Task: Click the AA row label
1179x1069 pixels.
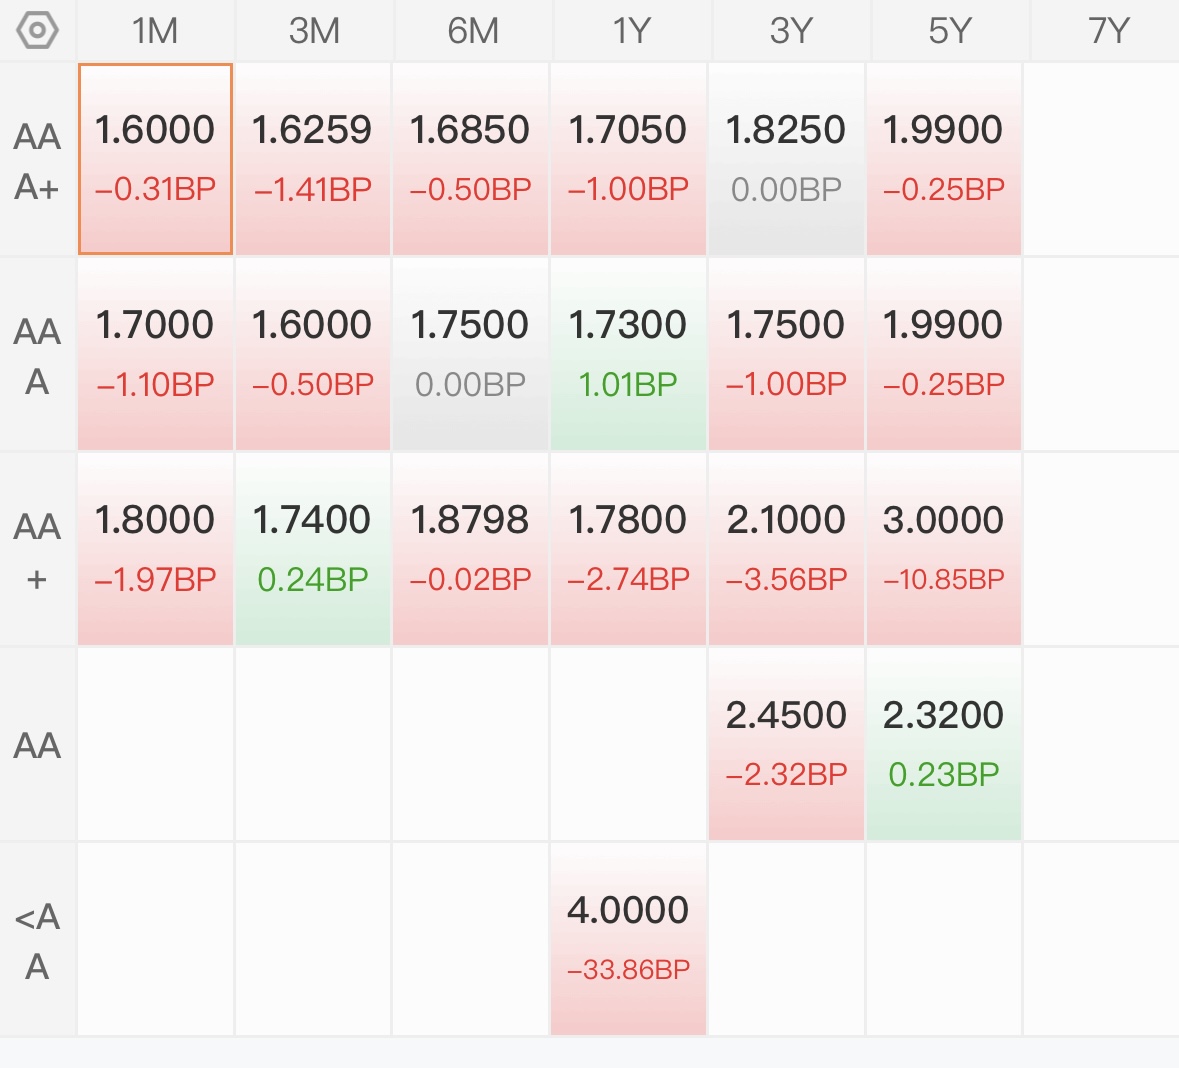Action: click(x=37, y=745)
